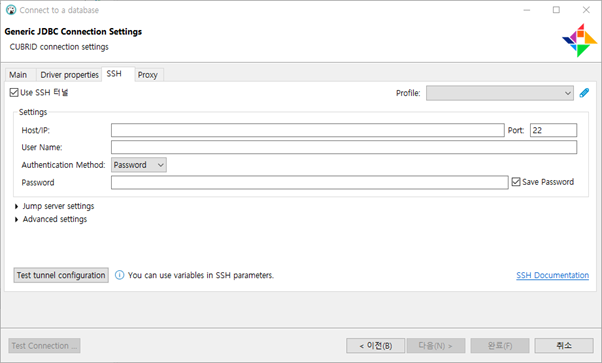
Task: Click the 다음(N) next button
Action: tap(436, 346)
